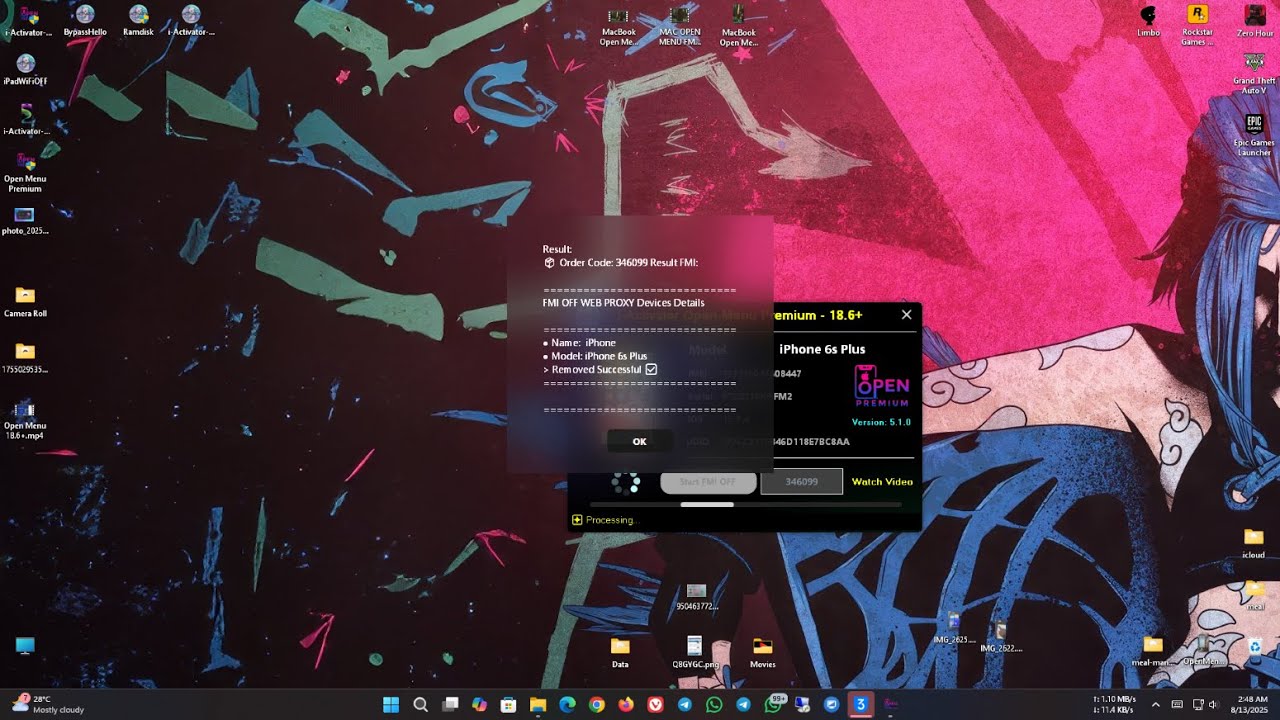Select the IMG_2622 file on desktop
Viewport: 1280px width, 720px height.
[x=1000, y=636]
